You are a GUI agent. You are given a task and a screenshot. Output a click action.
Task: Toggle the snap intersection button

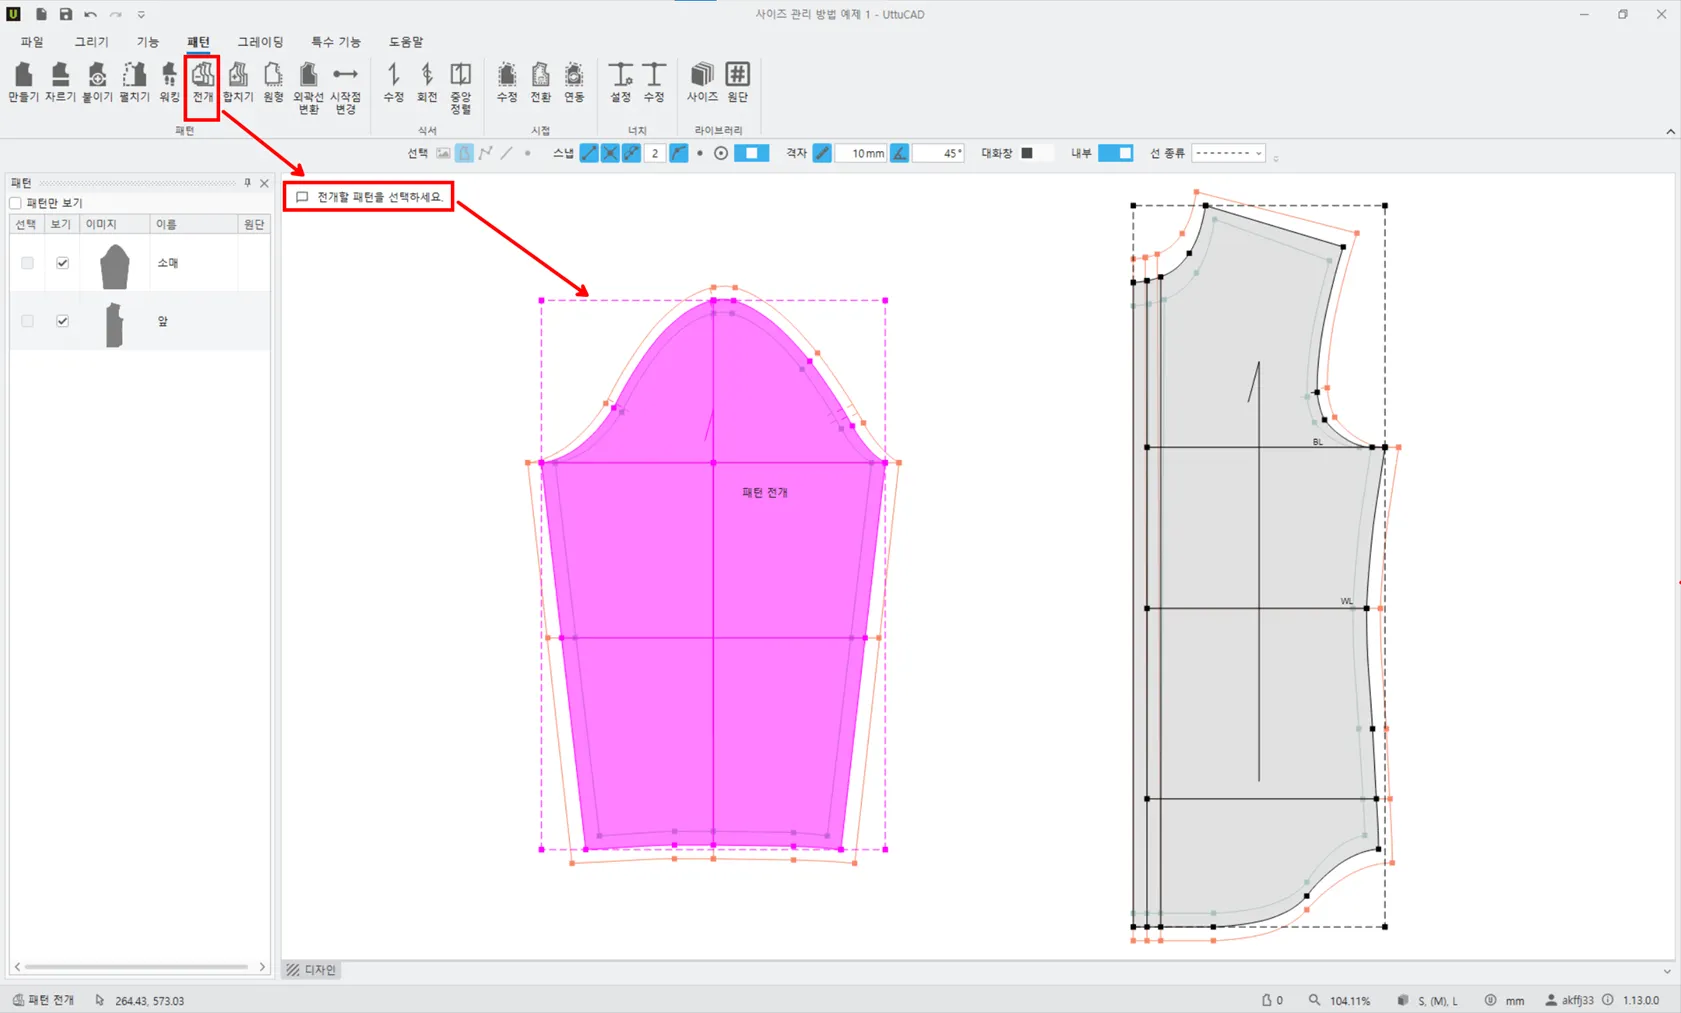(x=610, y=153)
